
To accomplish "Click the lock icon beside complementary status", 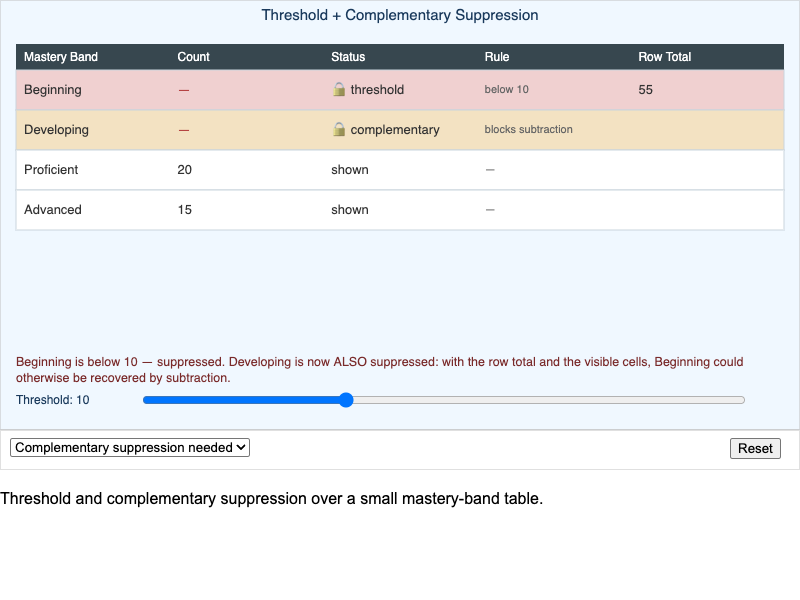I will click(x=339, y=130).
